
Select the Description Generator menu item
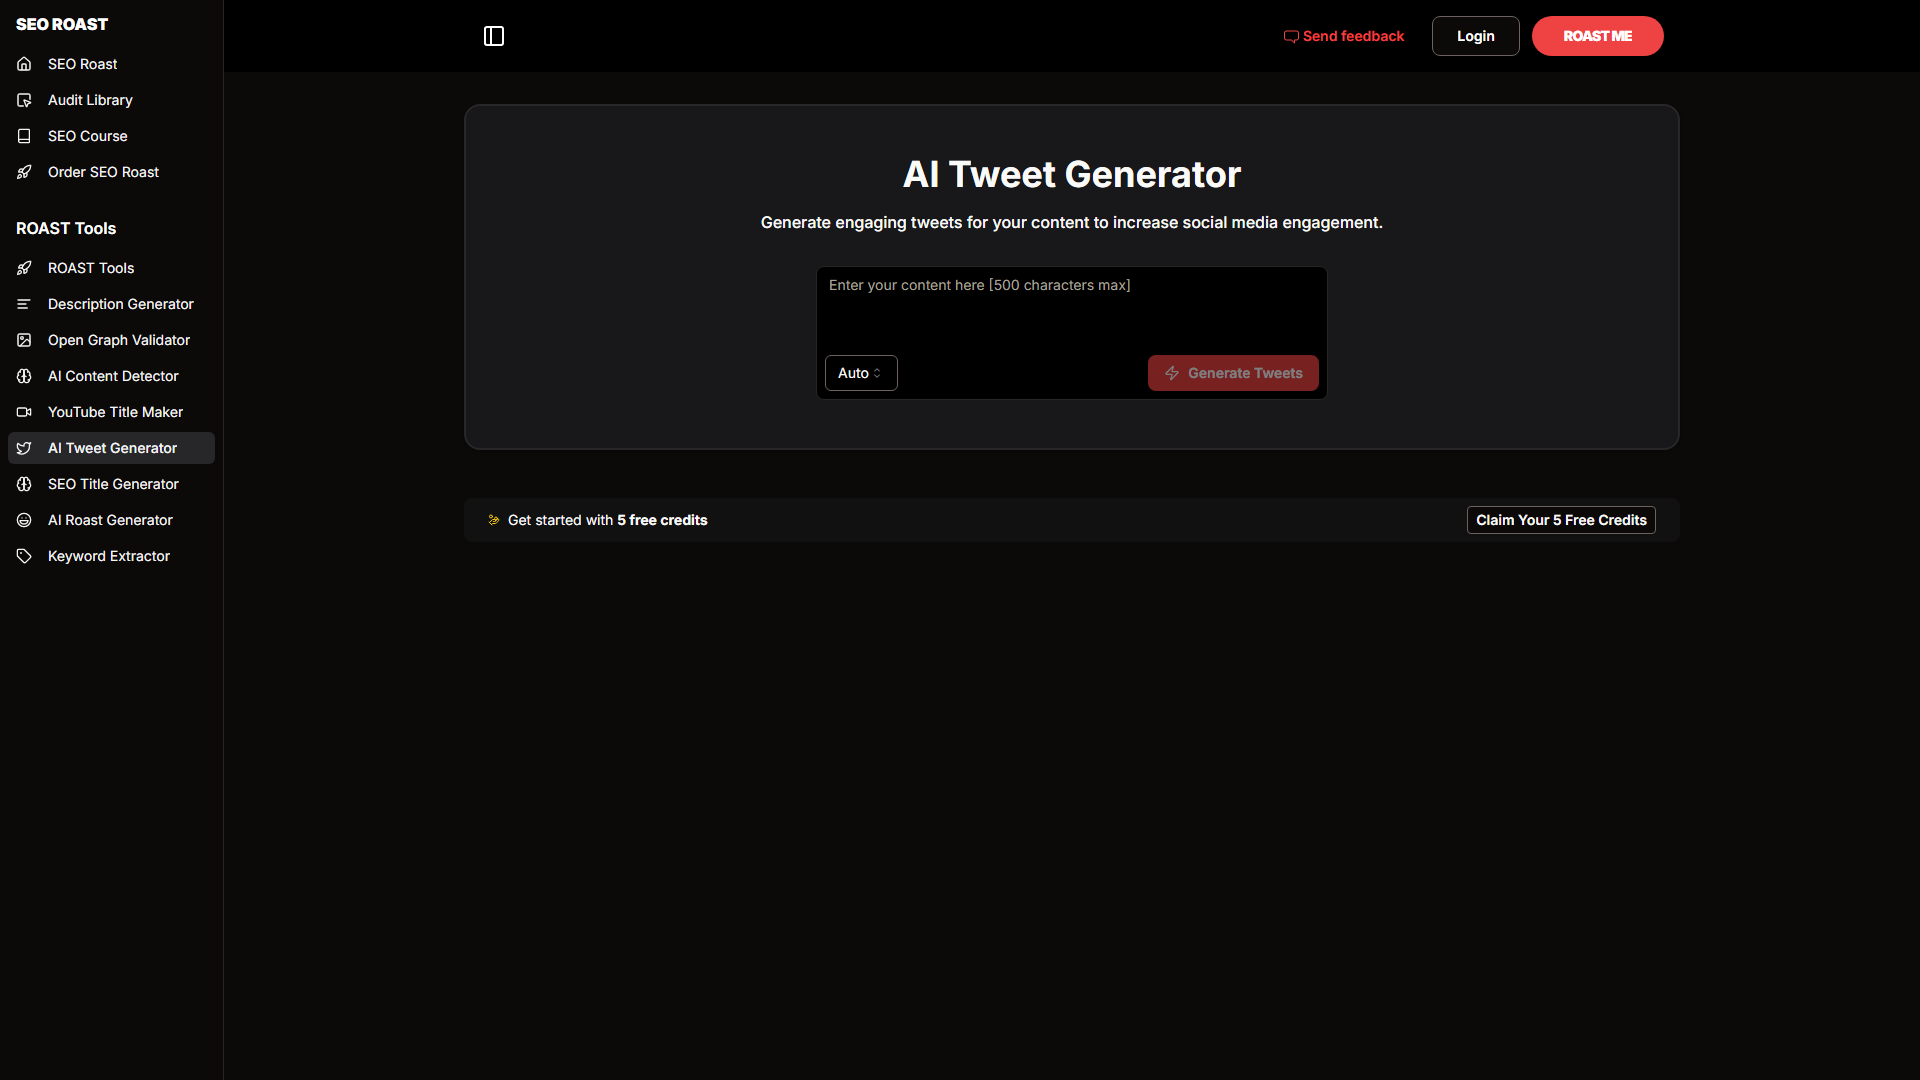tap(120, 303)
